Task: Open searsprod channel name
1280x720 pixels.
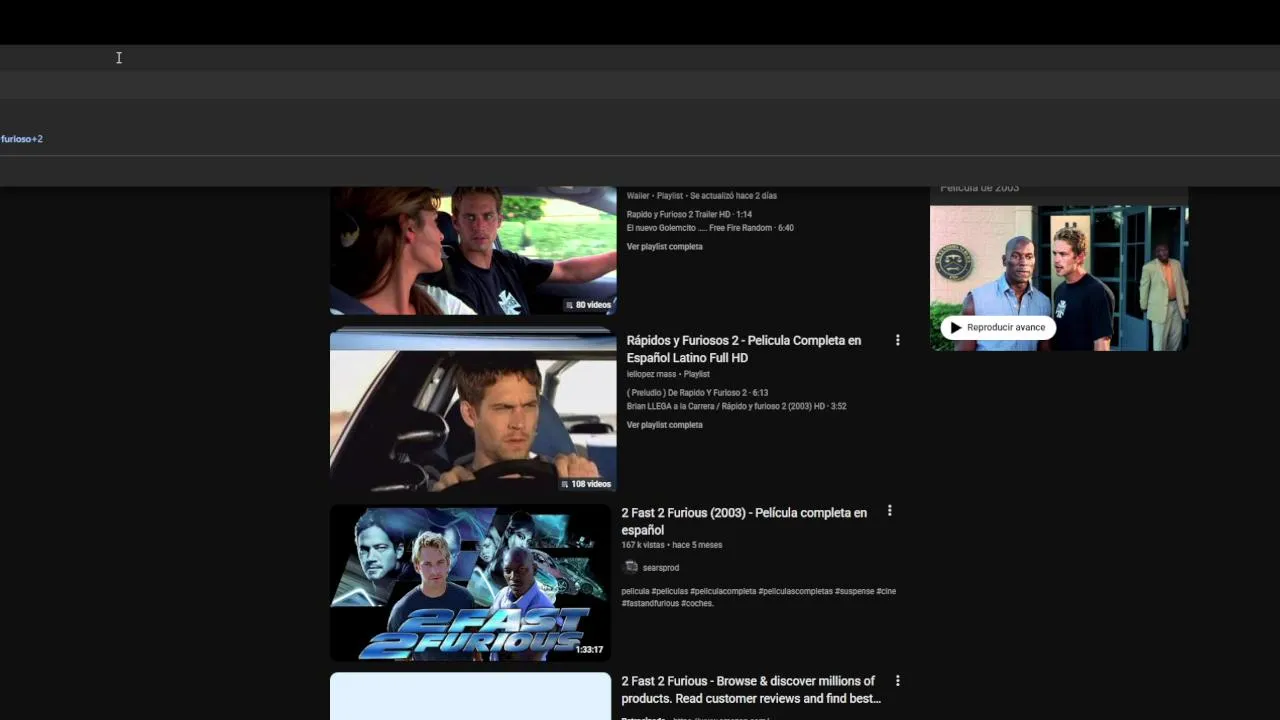Action: coord(660,568)
